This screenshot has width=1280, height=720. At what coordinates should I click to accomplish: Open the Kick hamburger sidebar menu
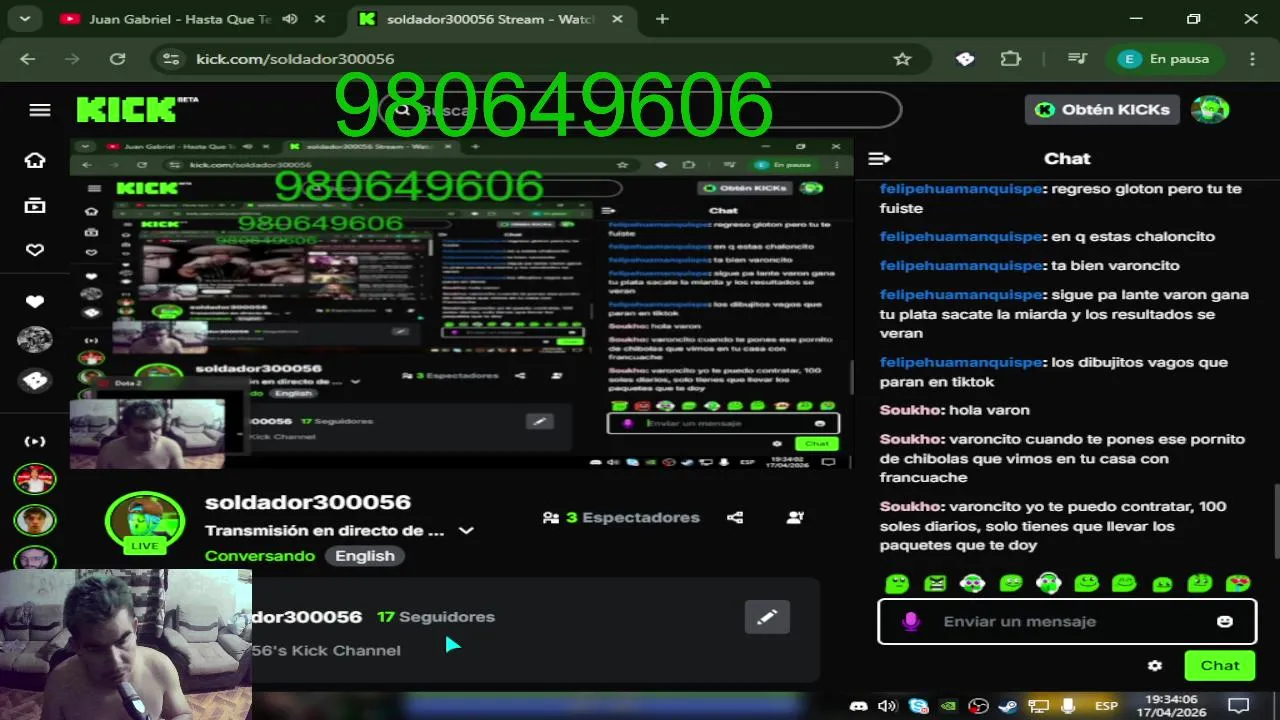click(x=40, y=110)
